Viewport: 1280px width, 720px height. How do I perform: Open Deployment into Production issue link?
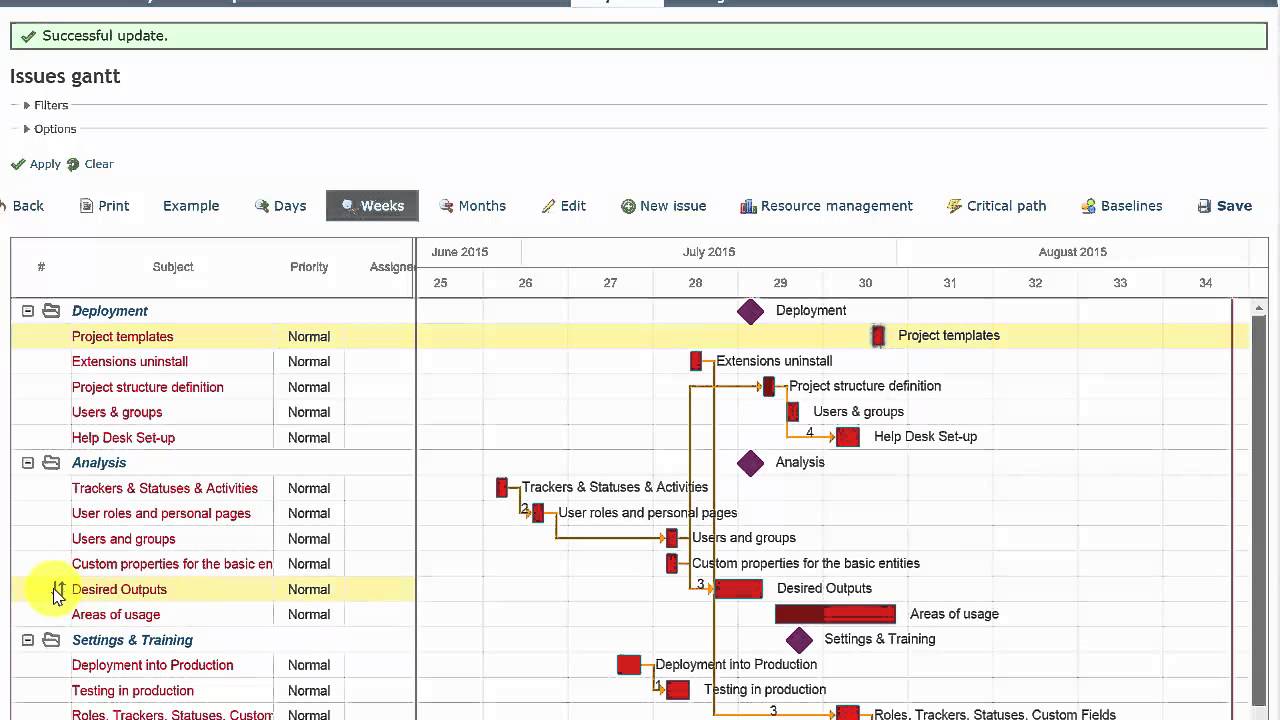click(x=153, y=665)
